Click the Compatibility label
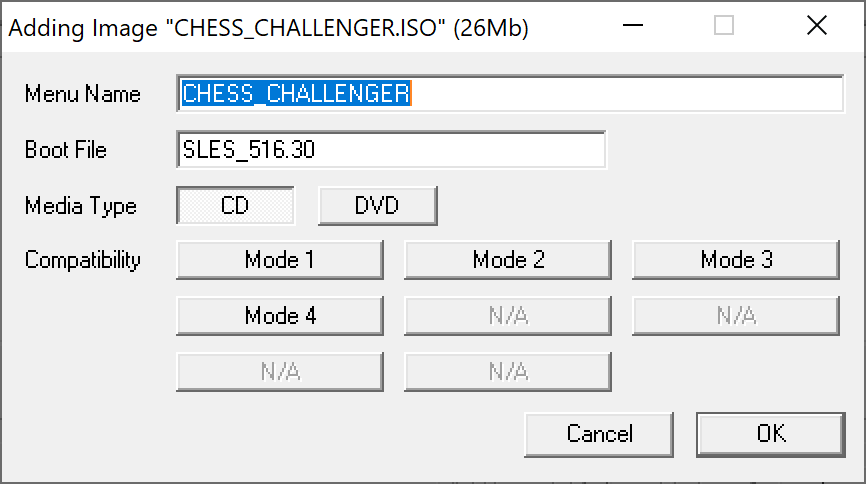This screenshot has width=866, height=484. tap(83, 260)
